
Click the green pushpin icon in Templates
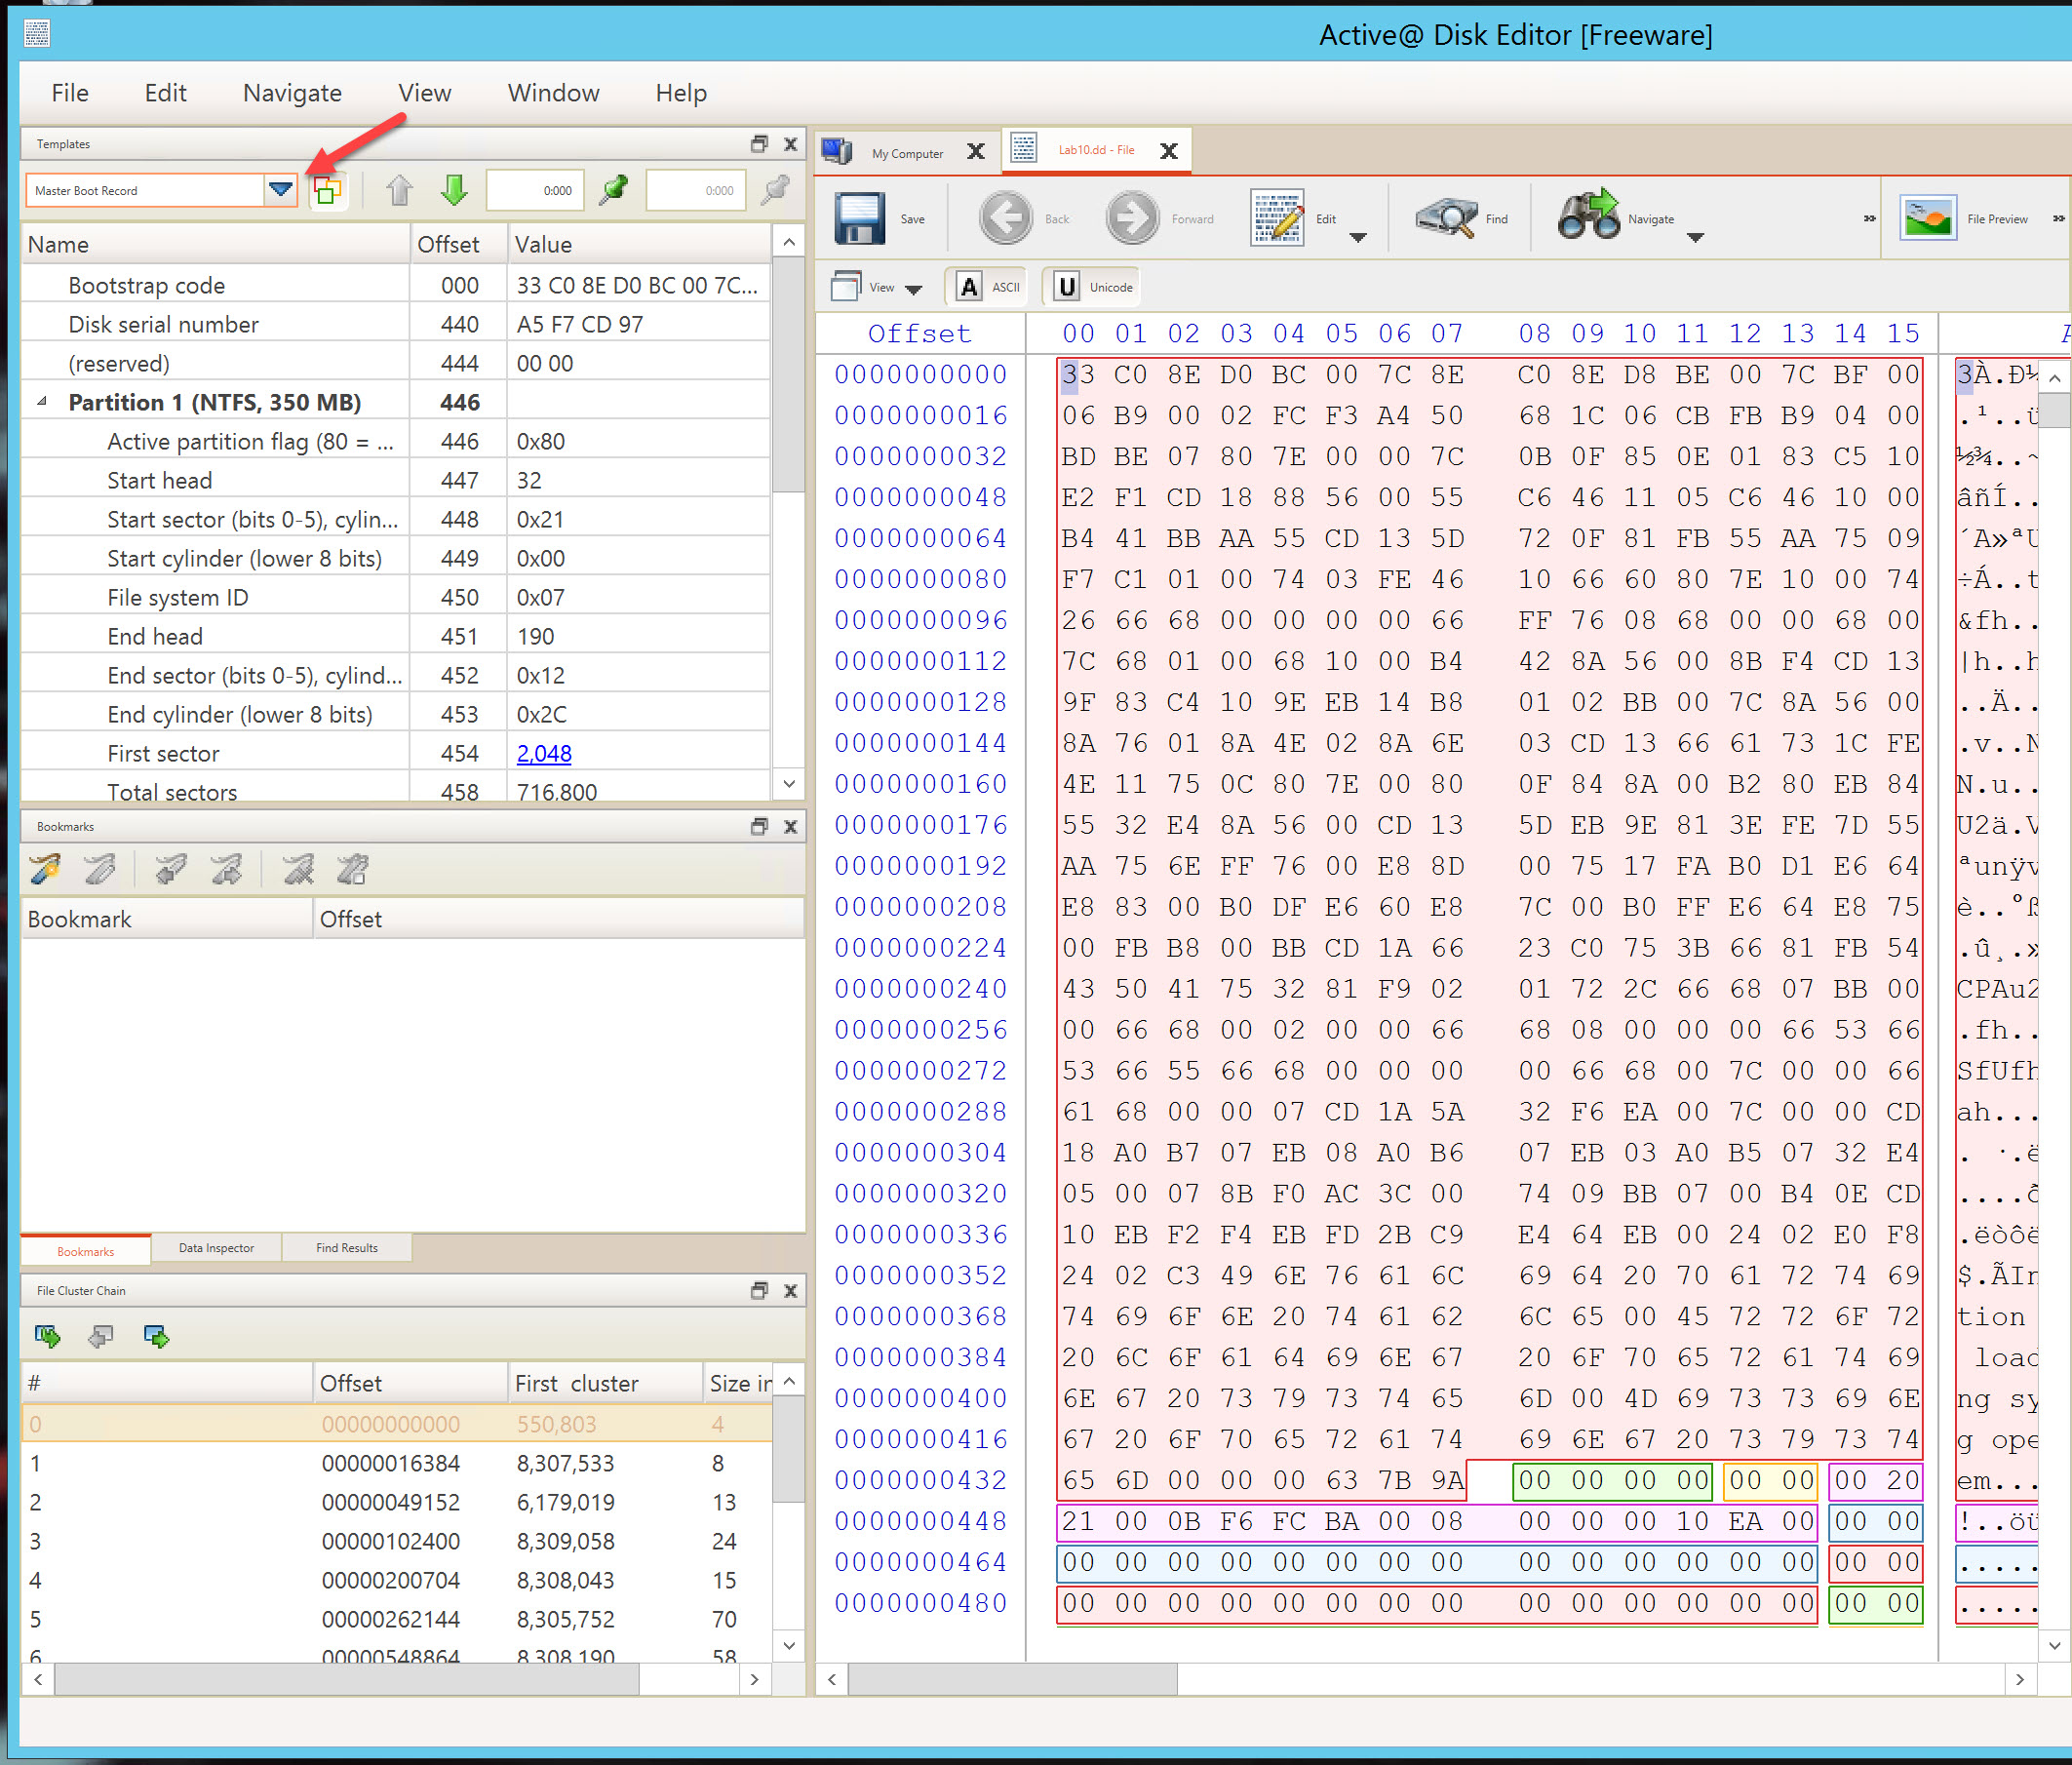pos(613,190)
